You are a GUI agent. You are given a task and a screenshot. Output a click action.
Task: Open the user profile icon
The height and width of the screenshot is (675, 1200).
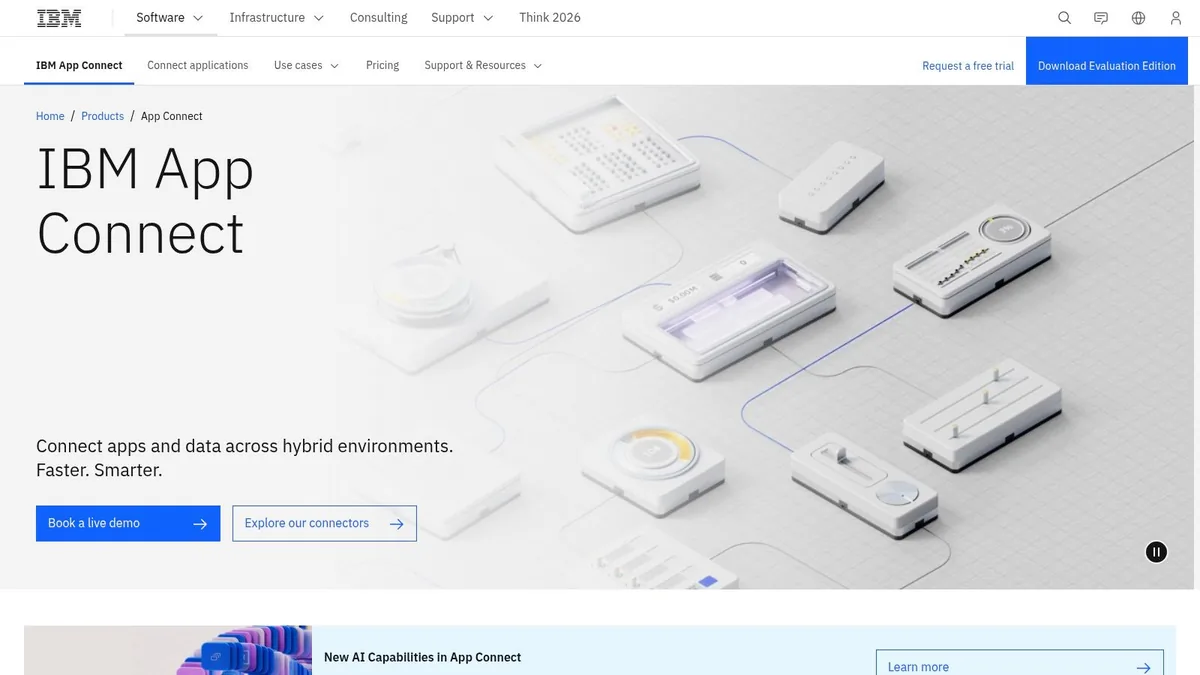coord(1176,18)
